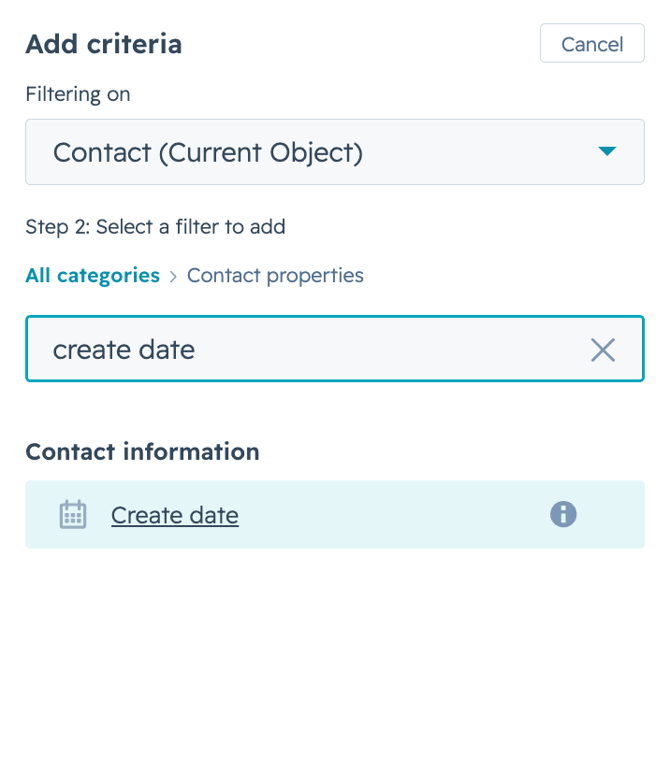670x757 pixels.
Task: Click the typed "create date" search text
Action: (123, 350)
